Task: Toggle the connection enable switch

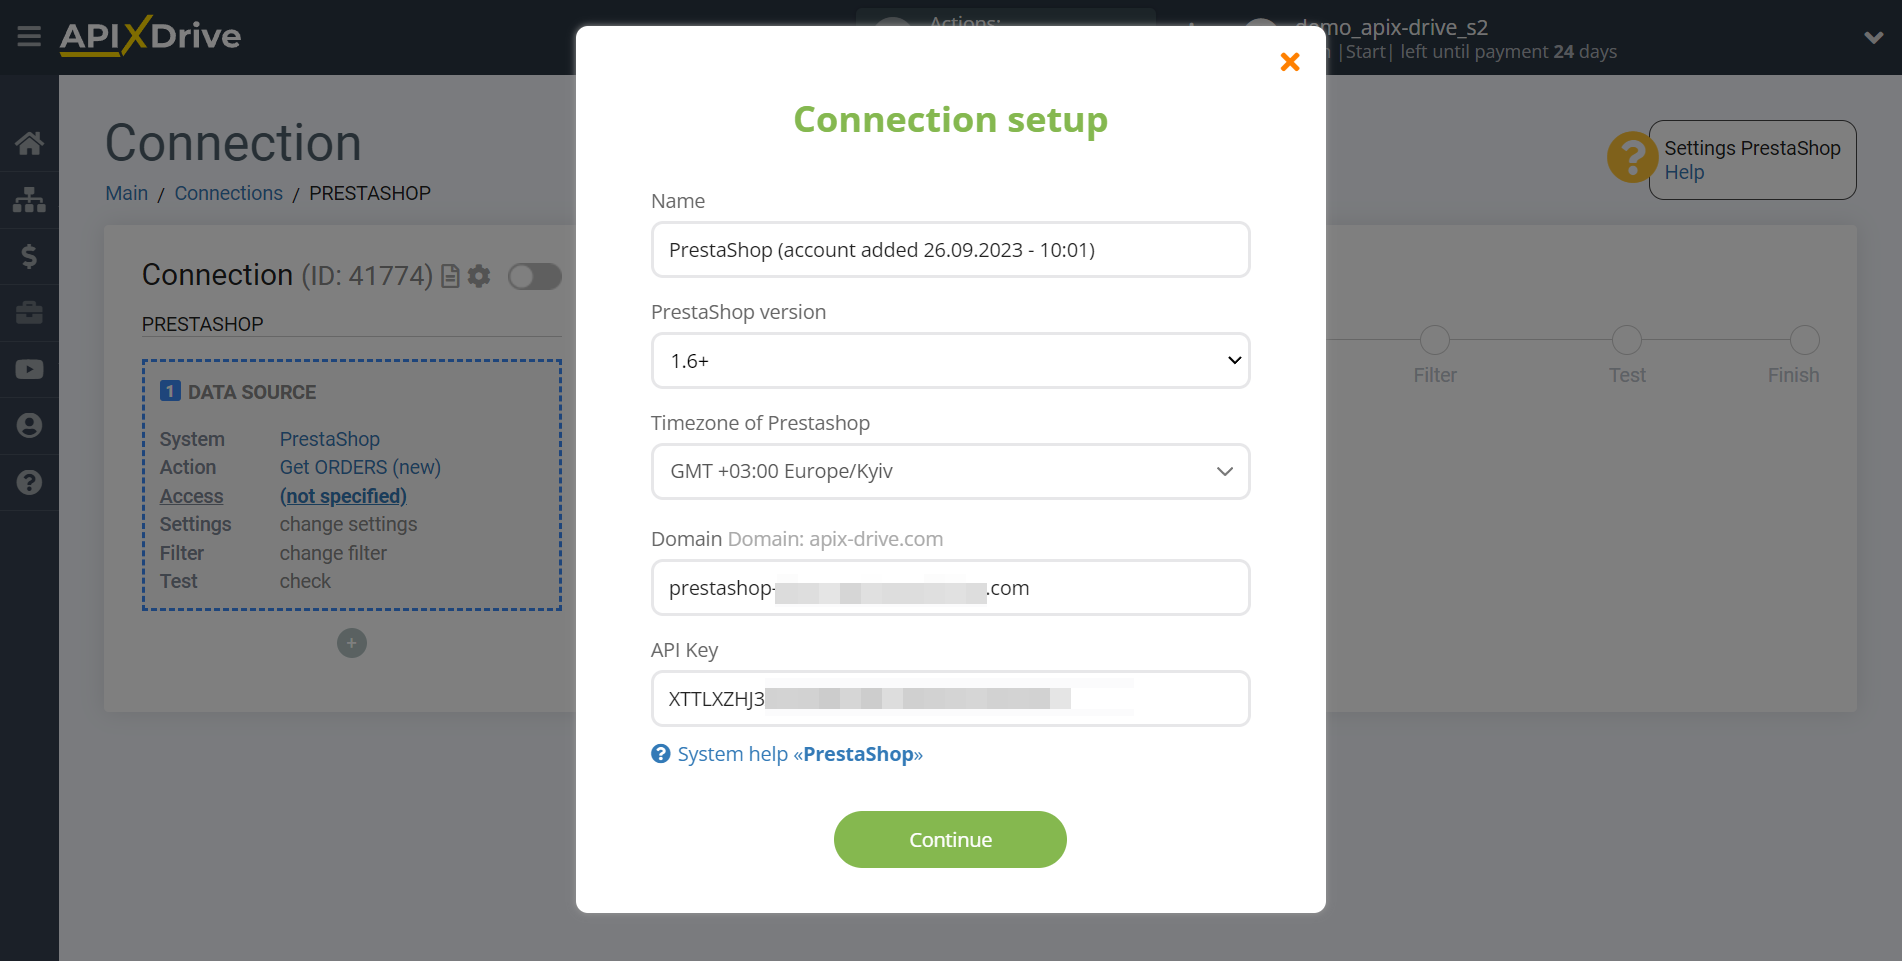Action: click(x=535, y=276)
